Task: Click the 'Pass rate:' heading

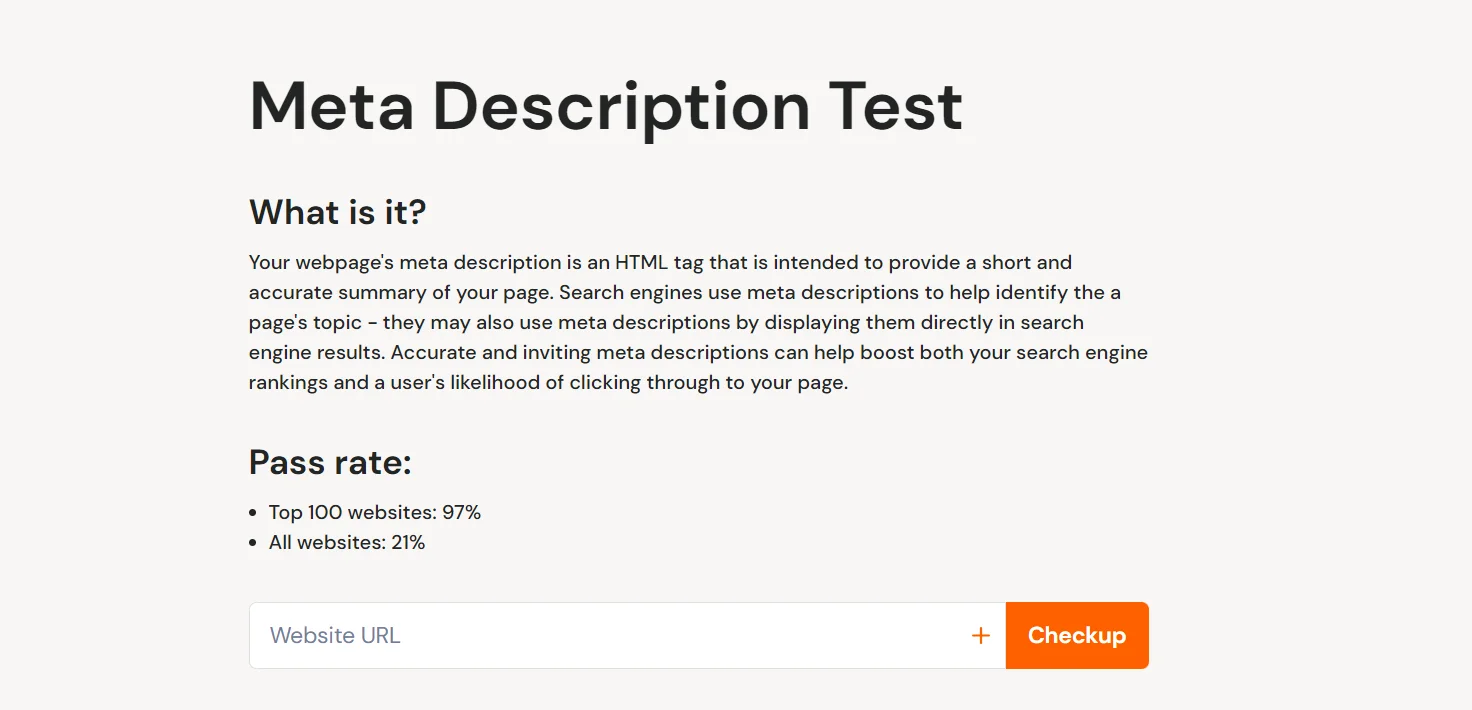Action: (x=330, y=462)
